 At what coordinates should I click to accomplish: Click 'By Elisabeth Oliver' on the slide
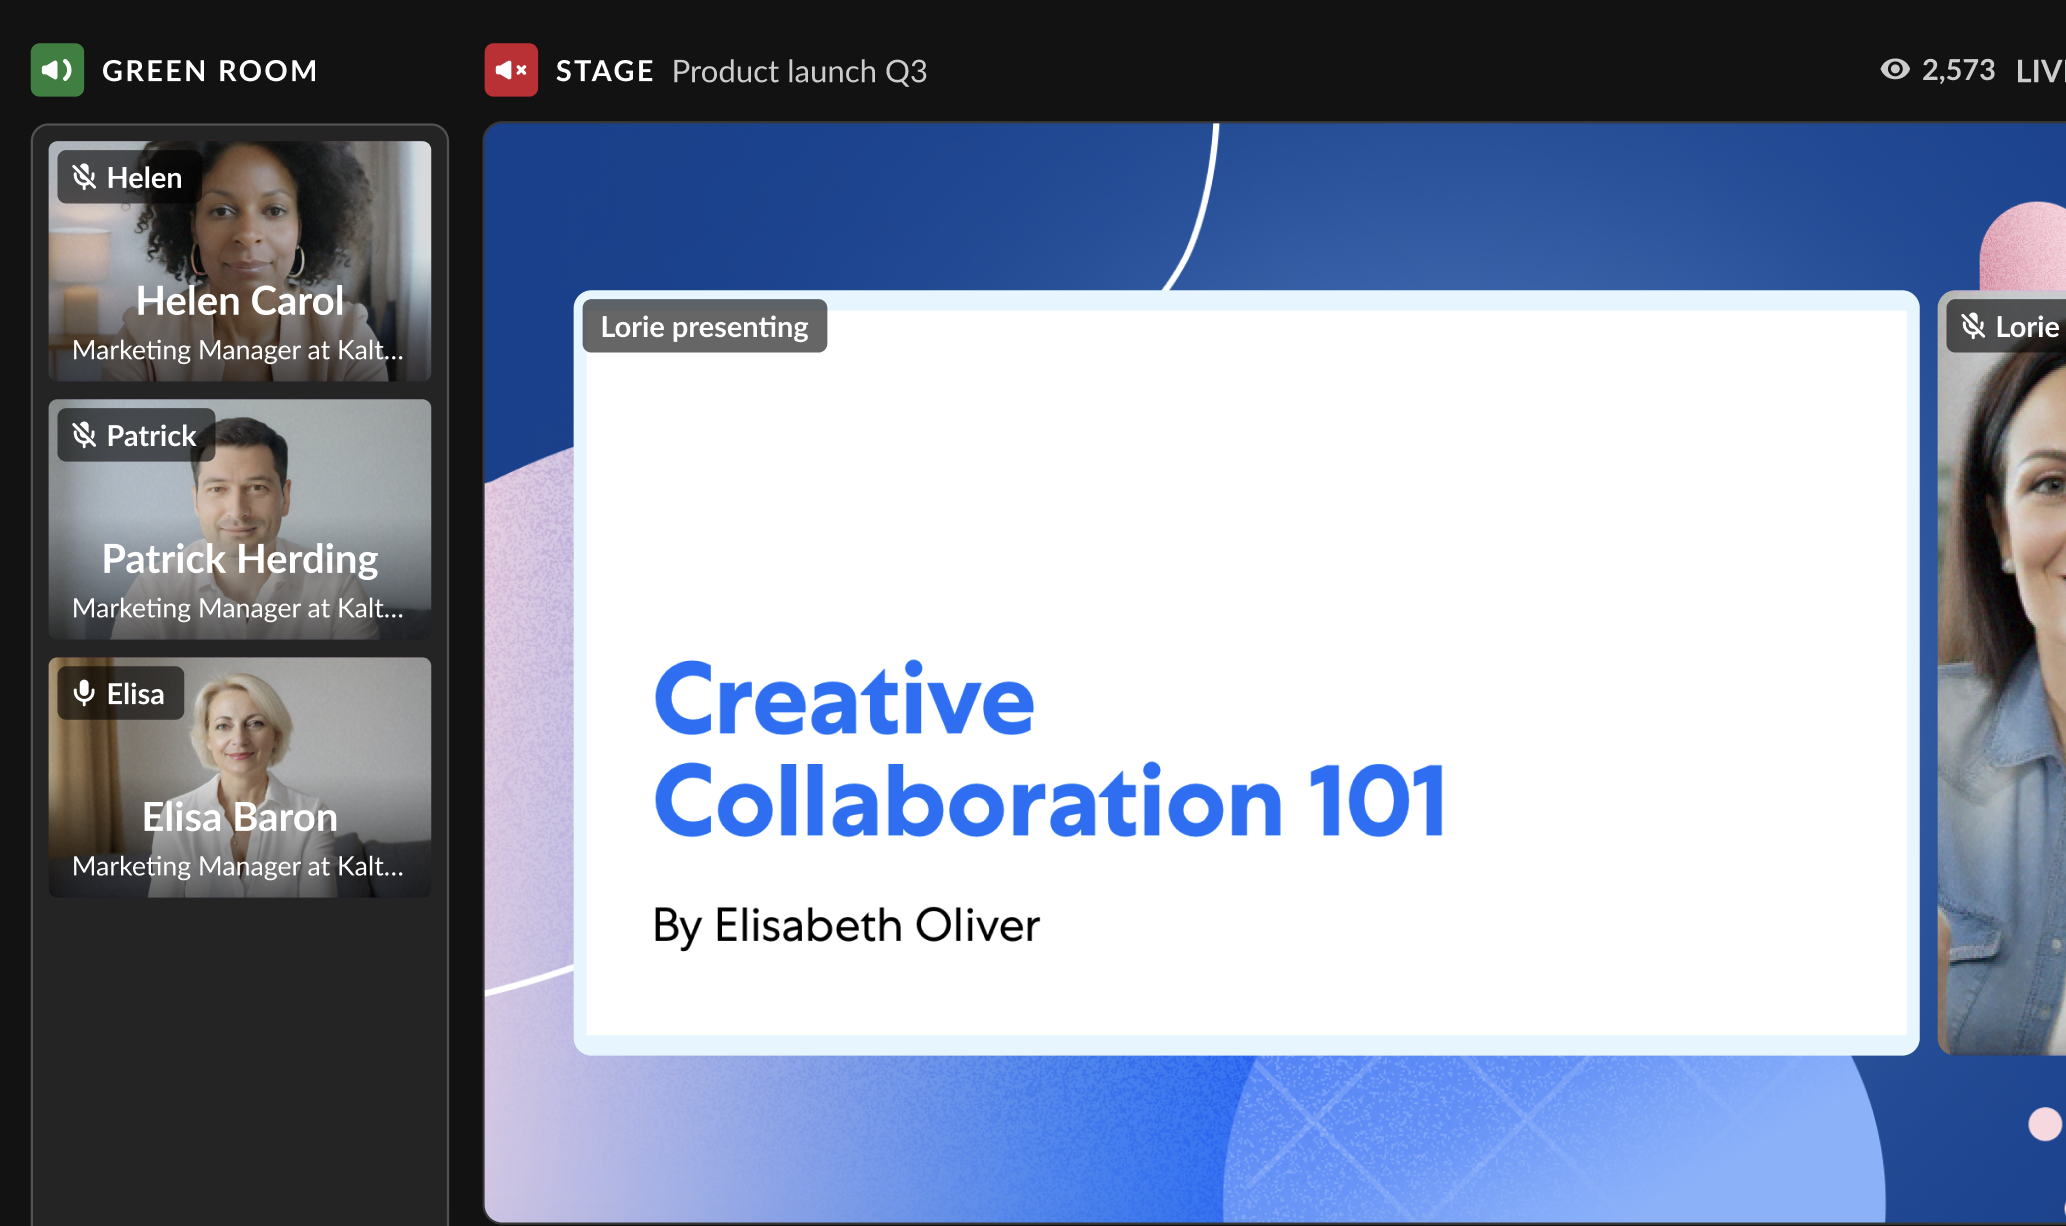tap(846, 925)
